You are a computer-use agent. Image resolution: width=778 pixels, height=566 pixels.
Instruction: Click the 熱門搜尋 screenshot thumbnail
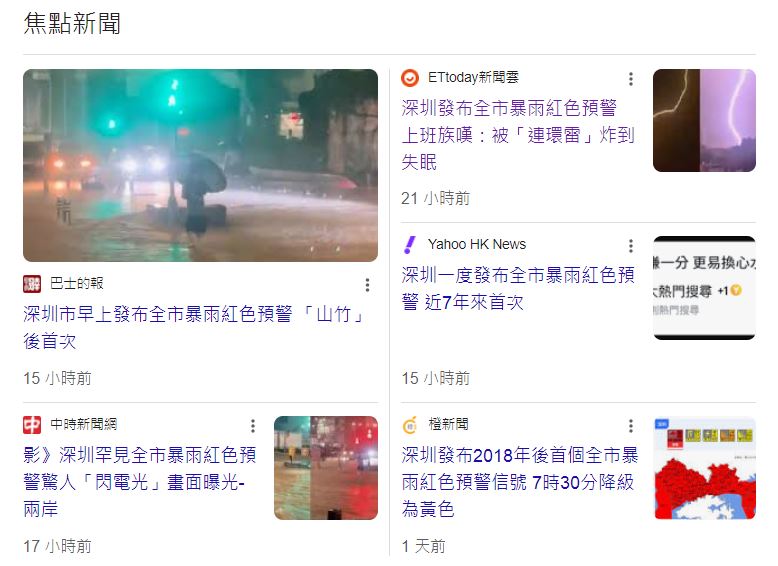[x=704, y=288]
